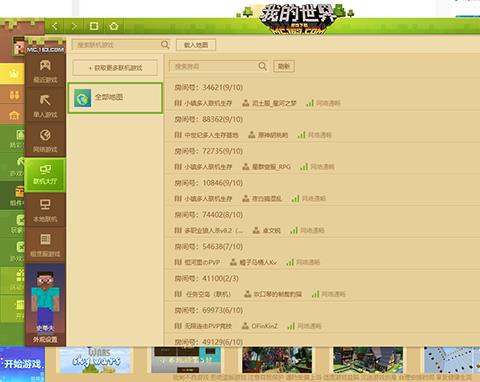This screenshot has height=382, width=480.
Task: Click the host person icon in room 54638 row
Action: (x=233, y=262)
